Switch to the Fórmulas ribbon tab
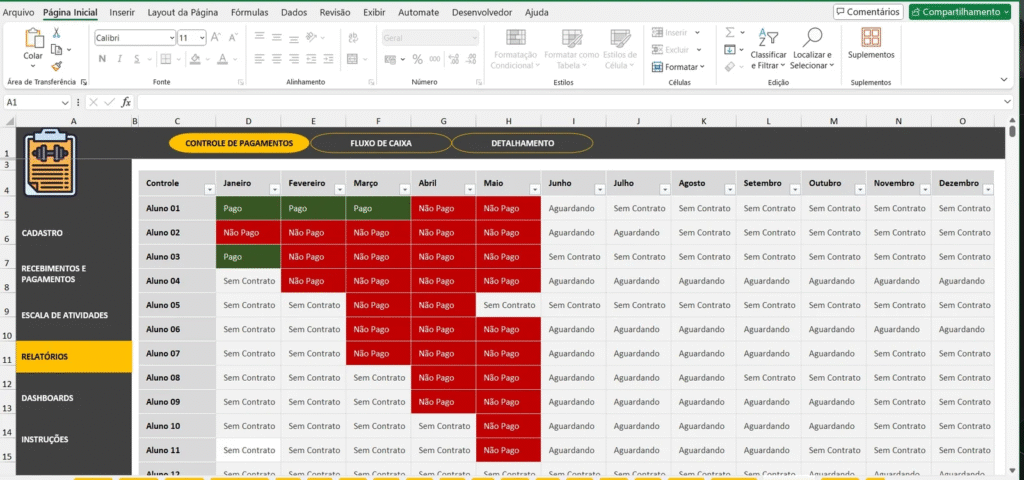 click(249, 13)
